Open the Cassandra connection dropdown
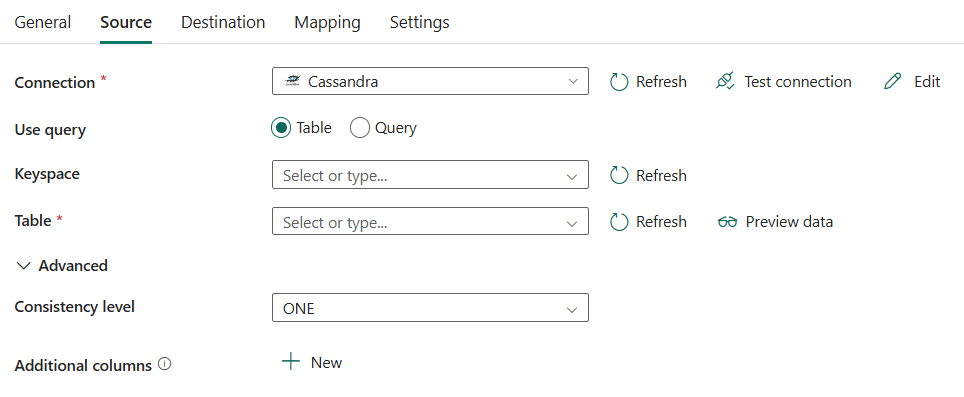964x397 pixels. 430,81
